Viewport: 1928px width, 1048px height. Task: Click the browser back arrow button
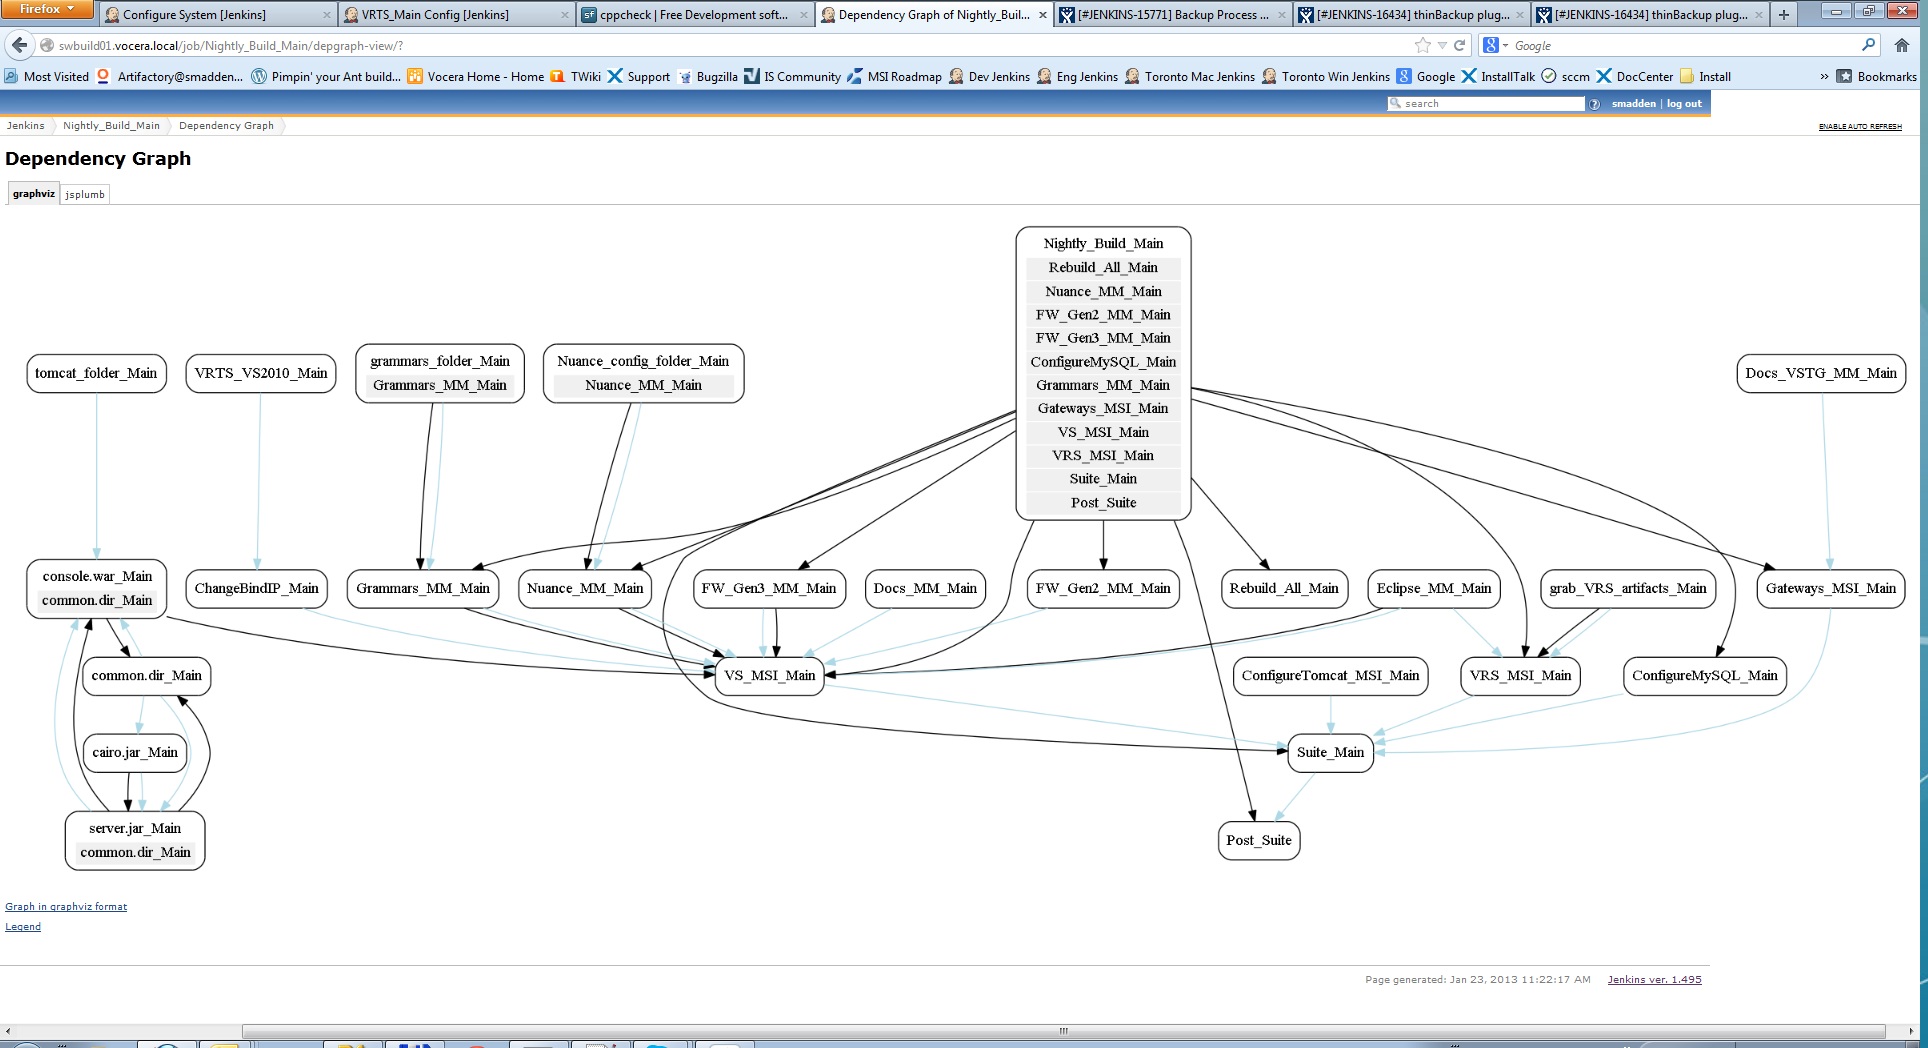(x=19, y=45)
